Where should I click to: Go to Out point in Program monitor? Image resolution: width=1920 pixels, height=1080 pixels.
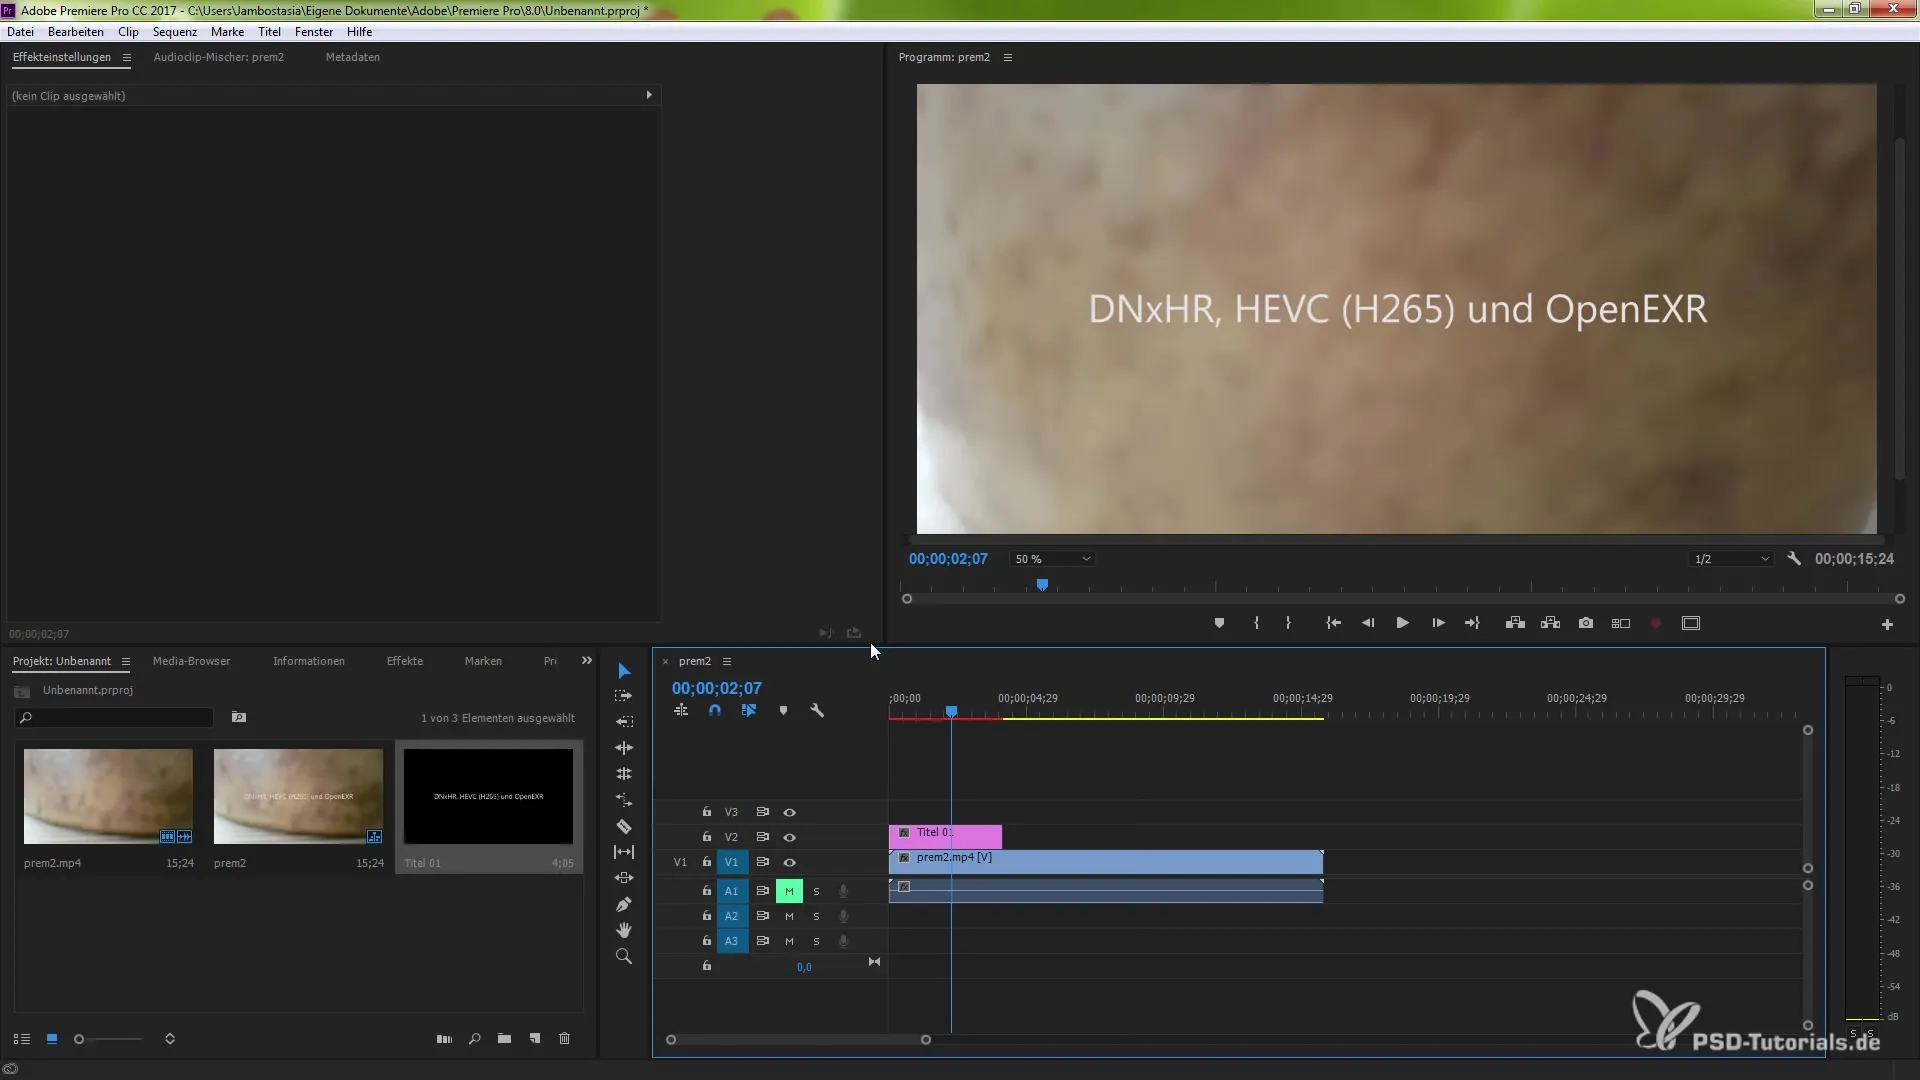(1472, 623)
